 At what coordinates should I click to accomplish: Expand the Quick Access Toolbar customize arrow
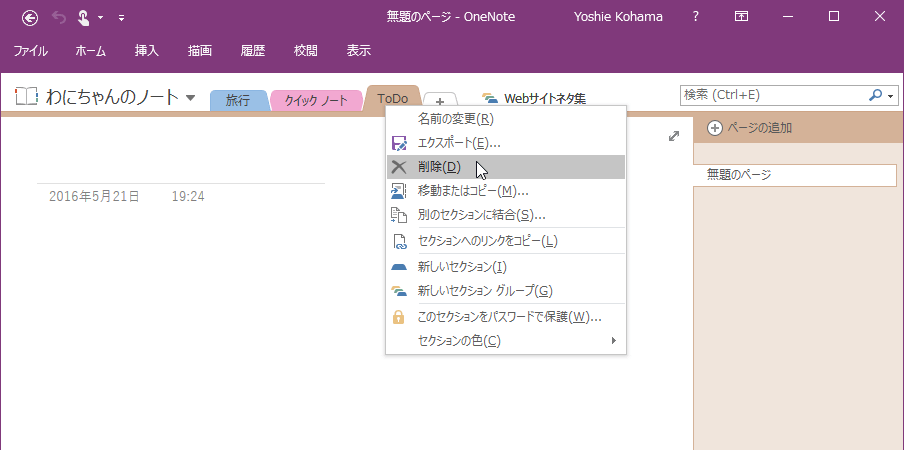[121, 17]
